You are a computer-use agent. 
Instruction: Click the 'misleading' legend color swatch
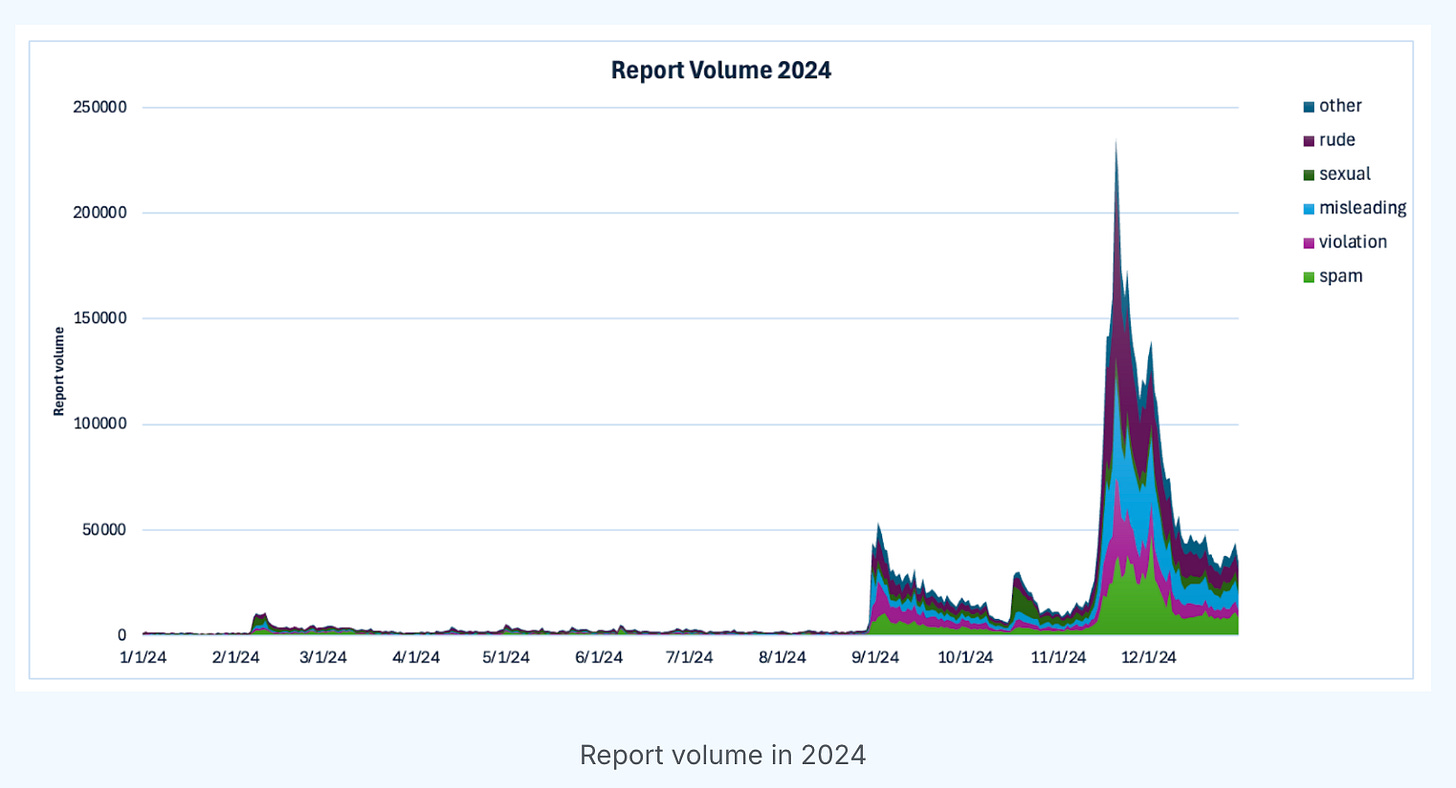pos(1308,208)
